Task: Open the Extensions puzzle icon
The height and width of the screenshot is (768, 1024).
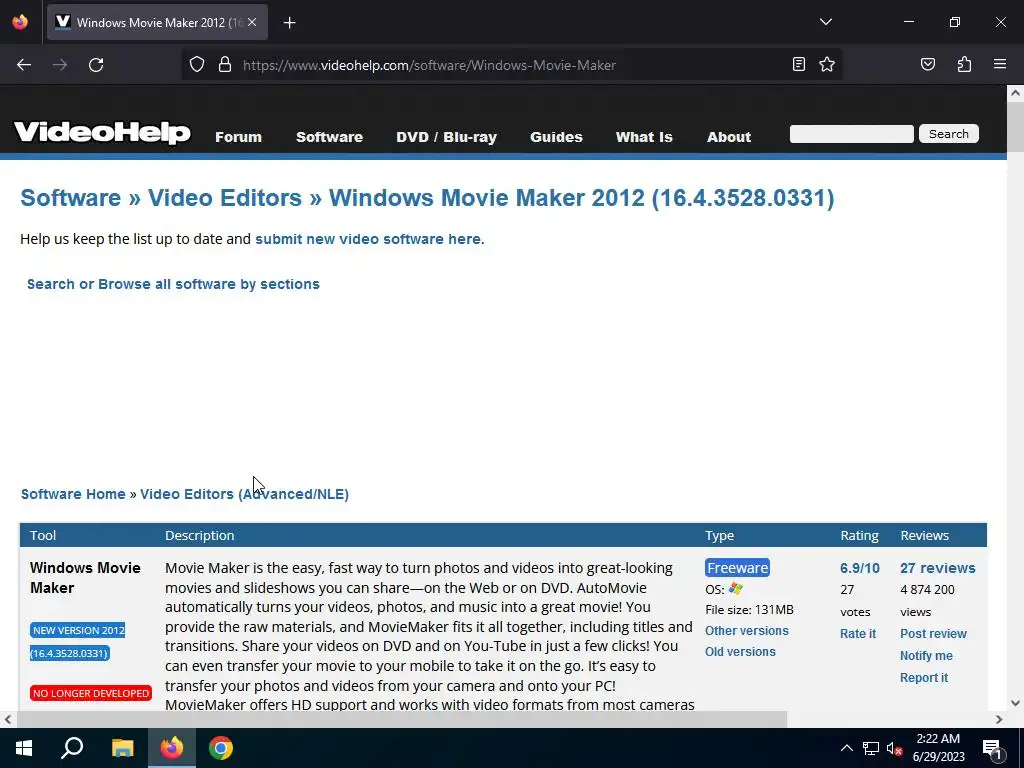Action: tap(964, 64)
